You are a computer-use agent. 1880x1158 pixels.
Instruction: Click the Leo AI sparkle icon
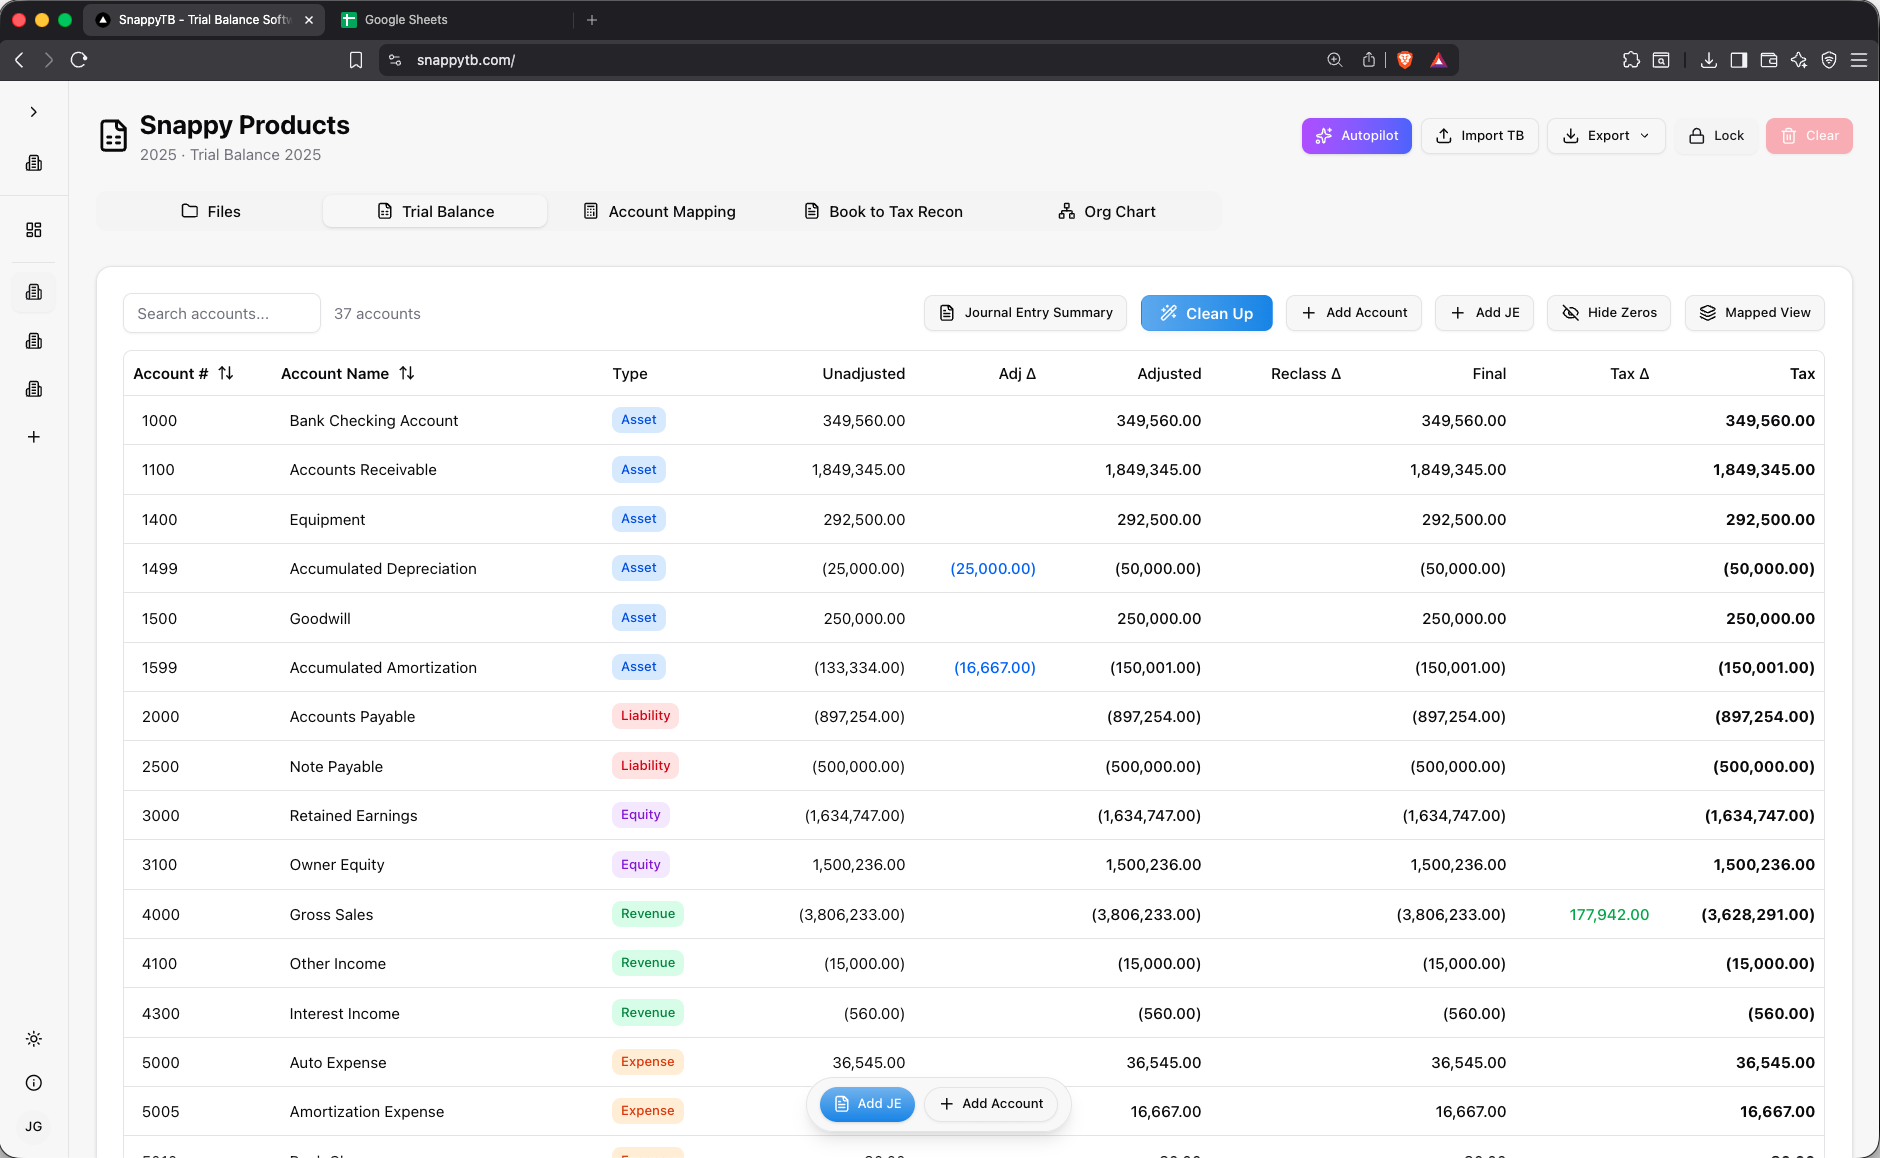pos(1799,60)
